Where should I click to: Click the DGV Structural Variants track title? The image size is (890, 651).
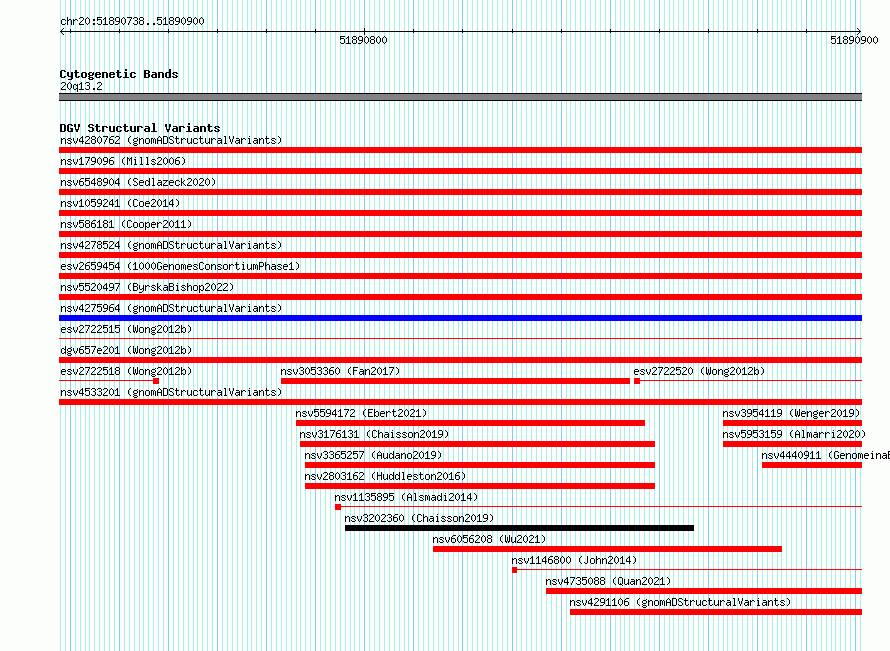tap(140, 128)
